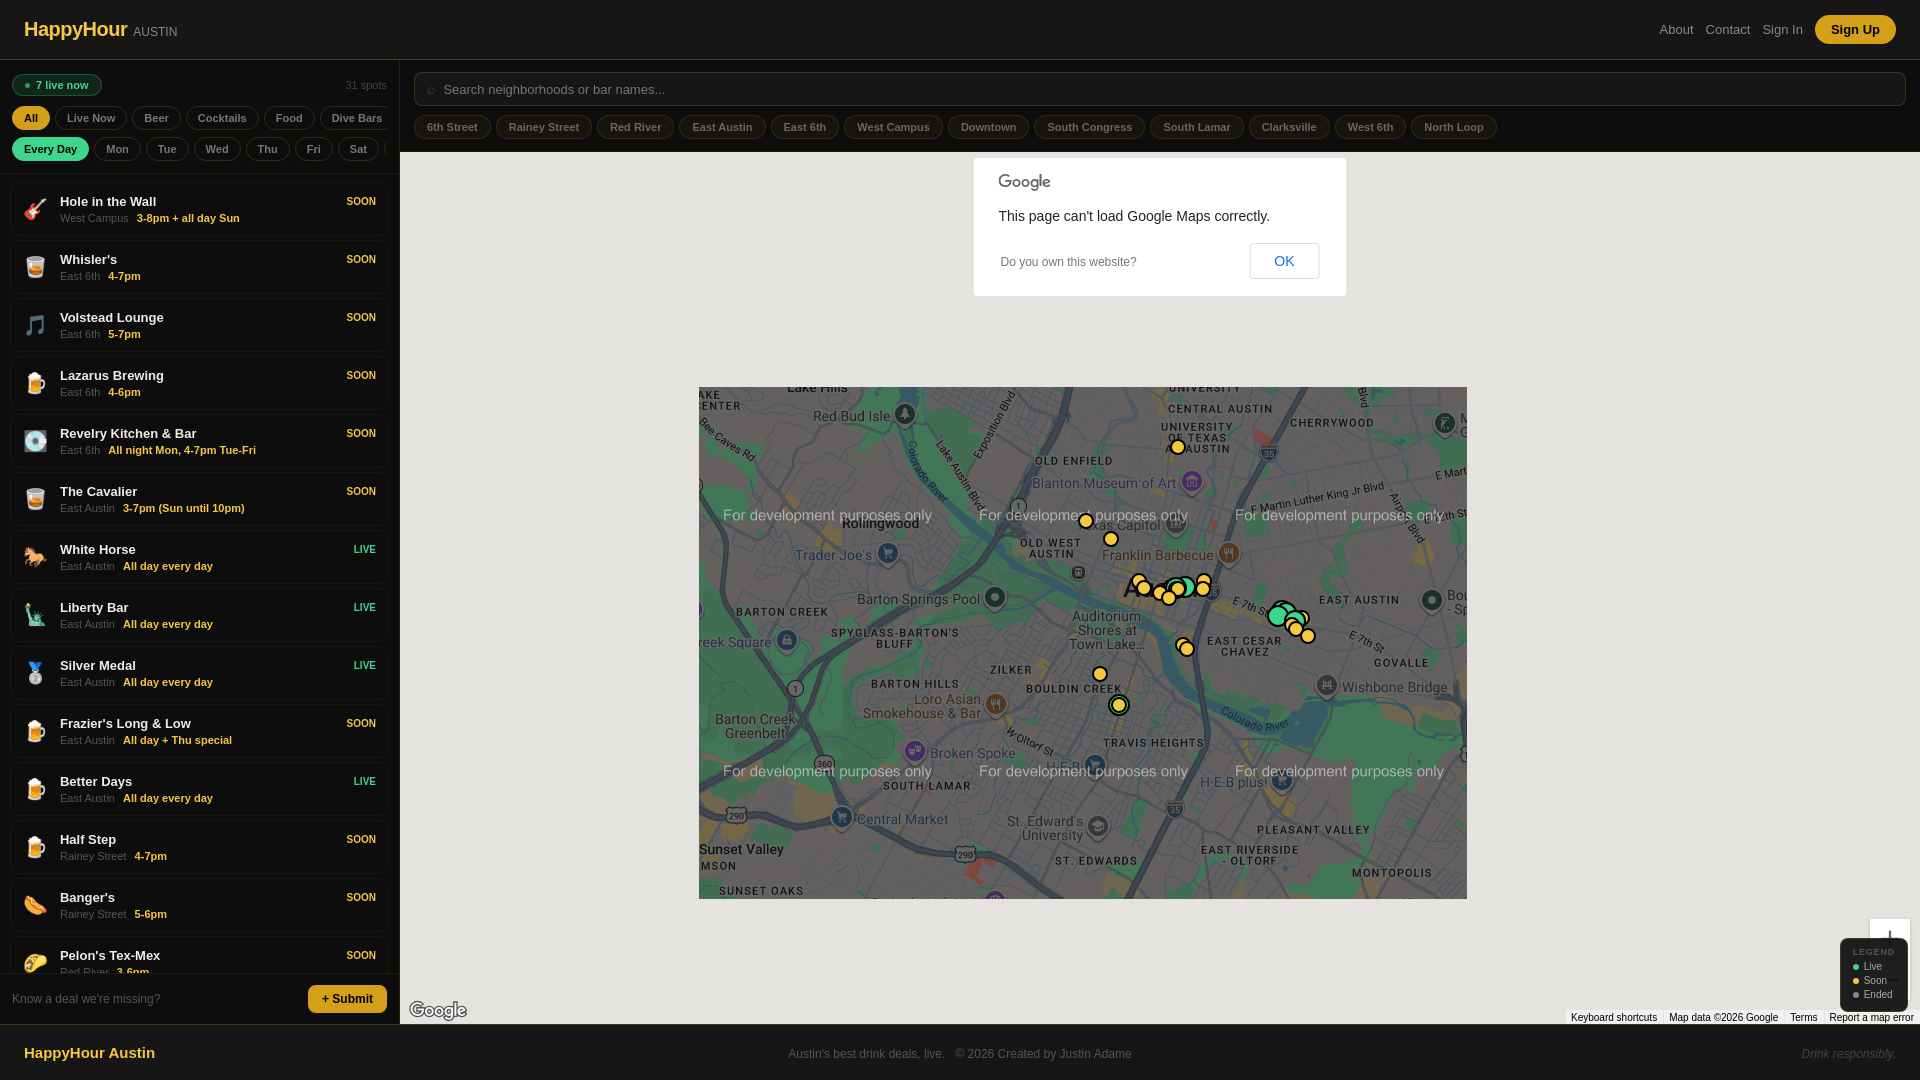Image resolution: width=1920 pixels, height=1080 pixels.
Task: Click the beer icon for Frazier's Long & Low
Action: coord(35,731)
